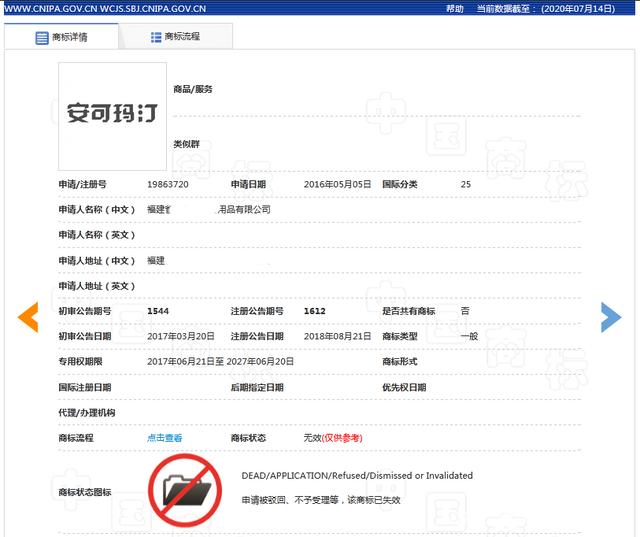Viewport: 640px width, 537px height.
Task: Click the 类似群 label
Action: coord(187,144)
